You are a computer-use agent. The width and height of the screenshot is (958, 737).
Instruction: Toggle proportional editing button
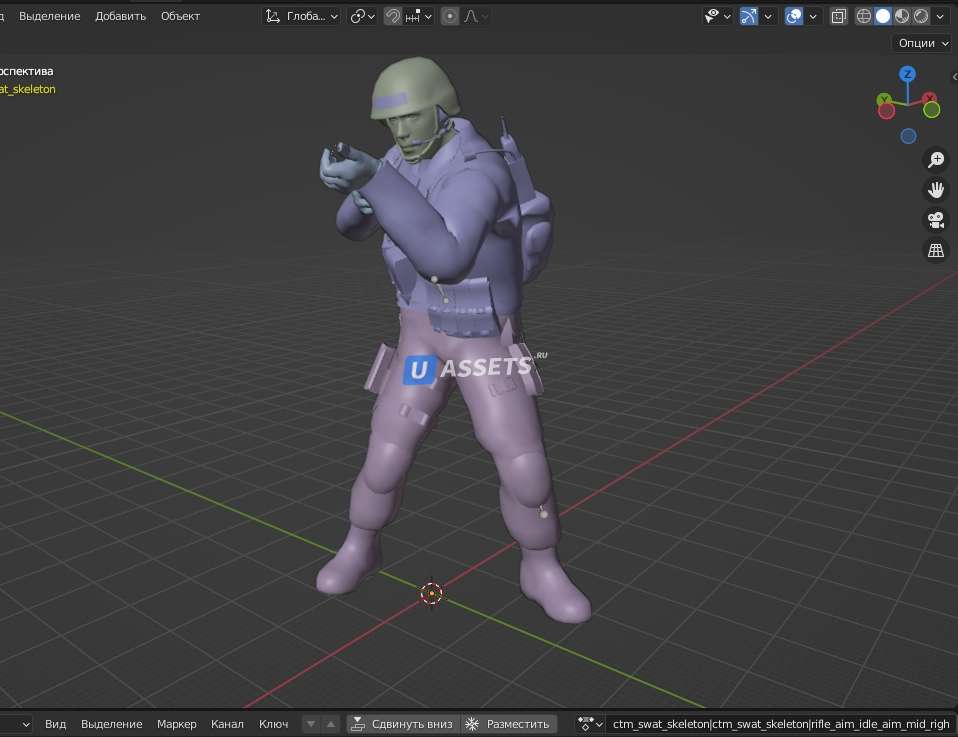tap(450, 16)
